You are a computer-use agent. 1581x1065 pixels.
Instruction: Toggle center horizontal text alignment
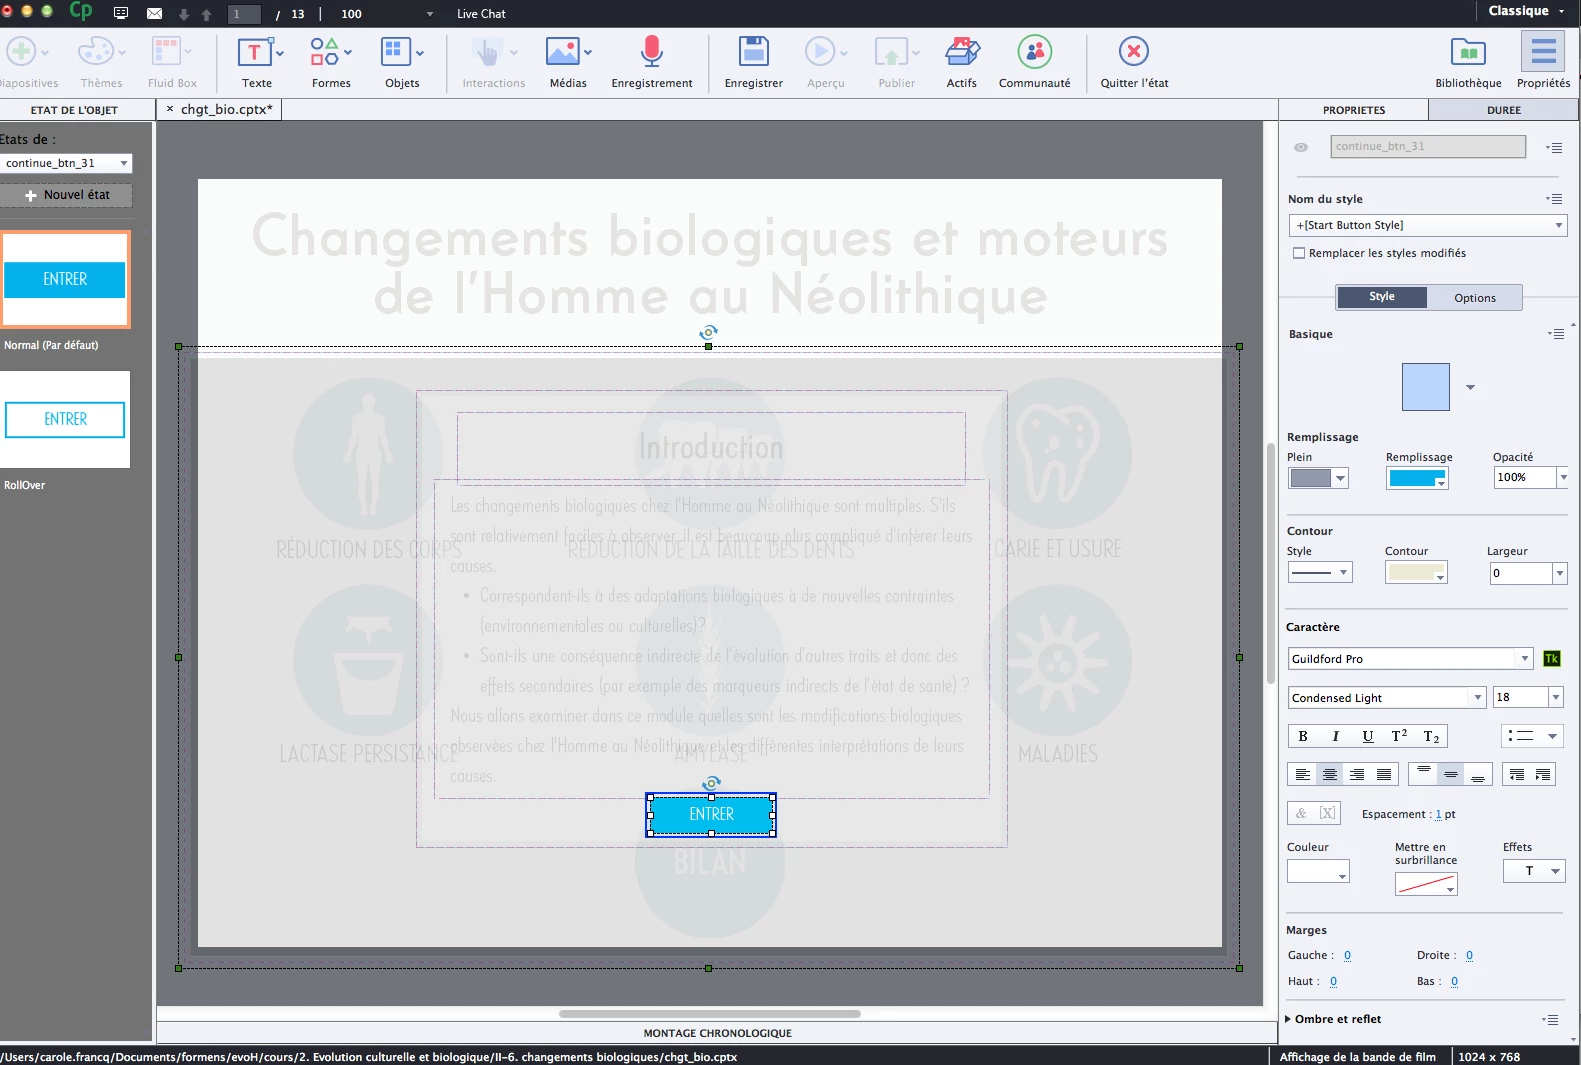tap(1329, 774)
